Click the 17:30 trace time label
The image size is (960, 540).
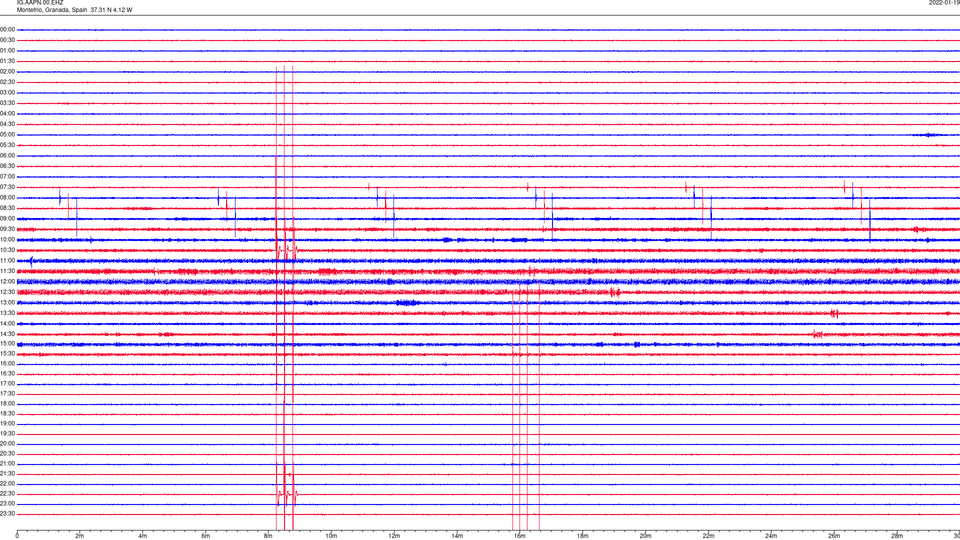click(x=8, y=394)
